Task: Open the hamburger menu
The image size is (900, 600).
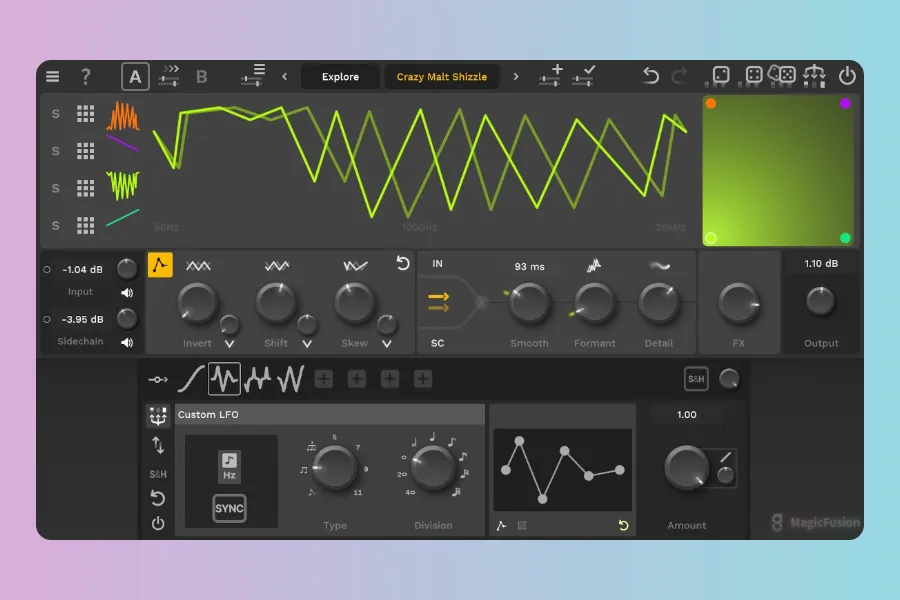Action: [53, 76]
